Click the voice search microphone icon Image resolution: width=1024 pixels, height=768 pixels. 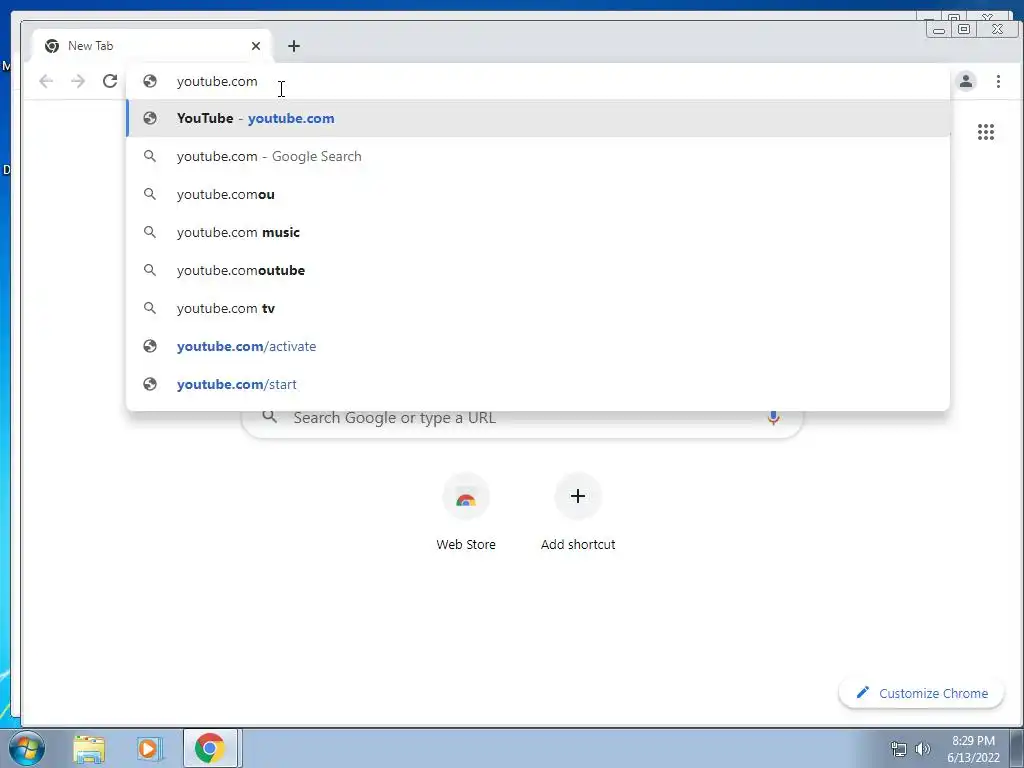point(773,418)
